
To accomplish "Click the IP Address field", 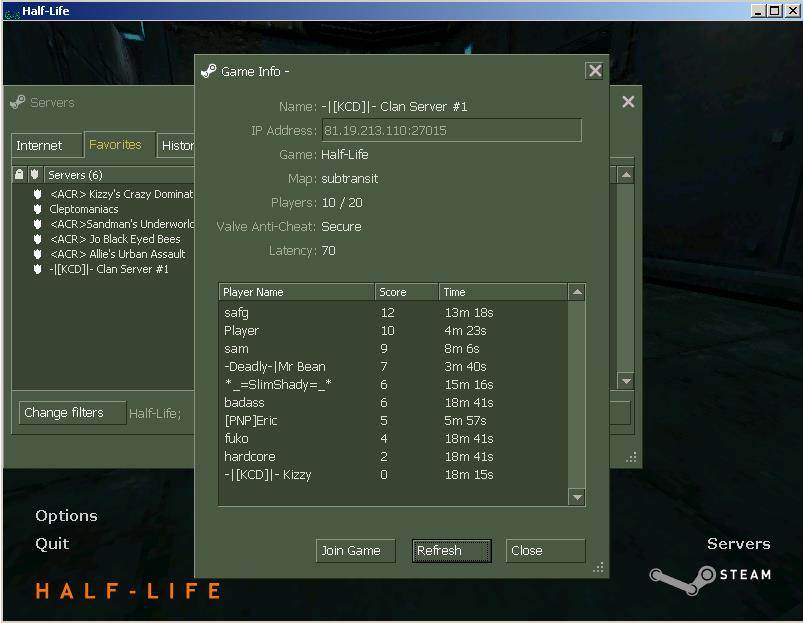I will point(451,130).
